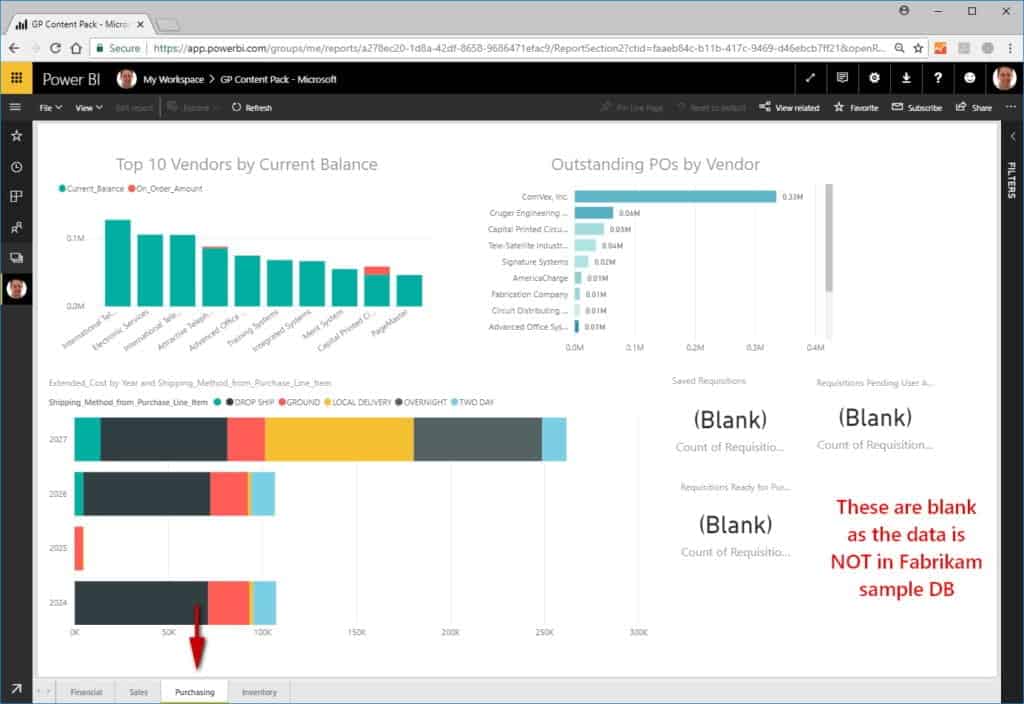Subscribe to this report

915,107
